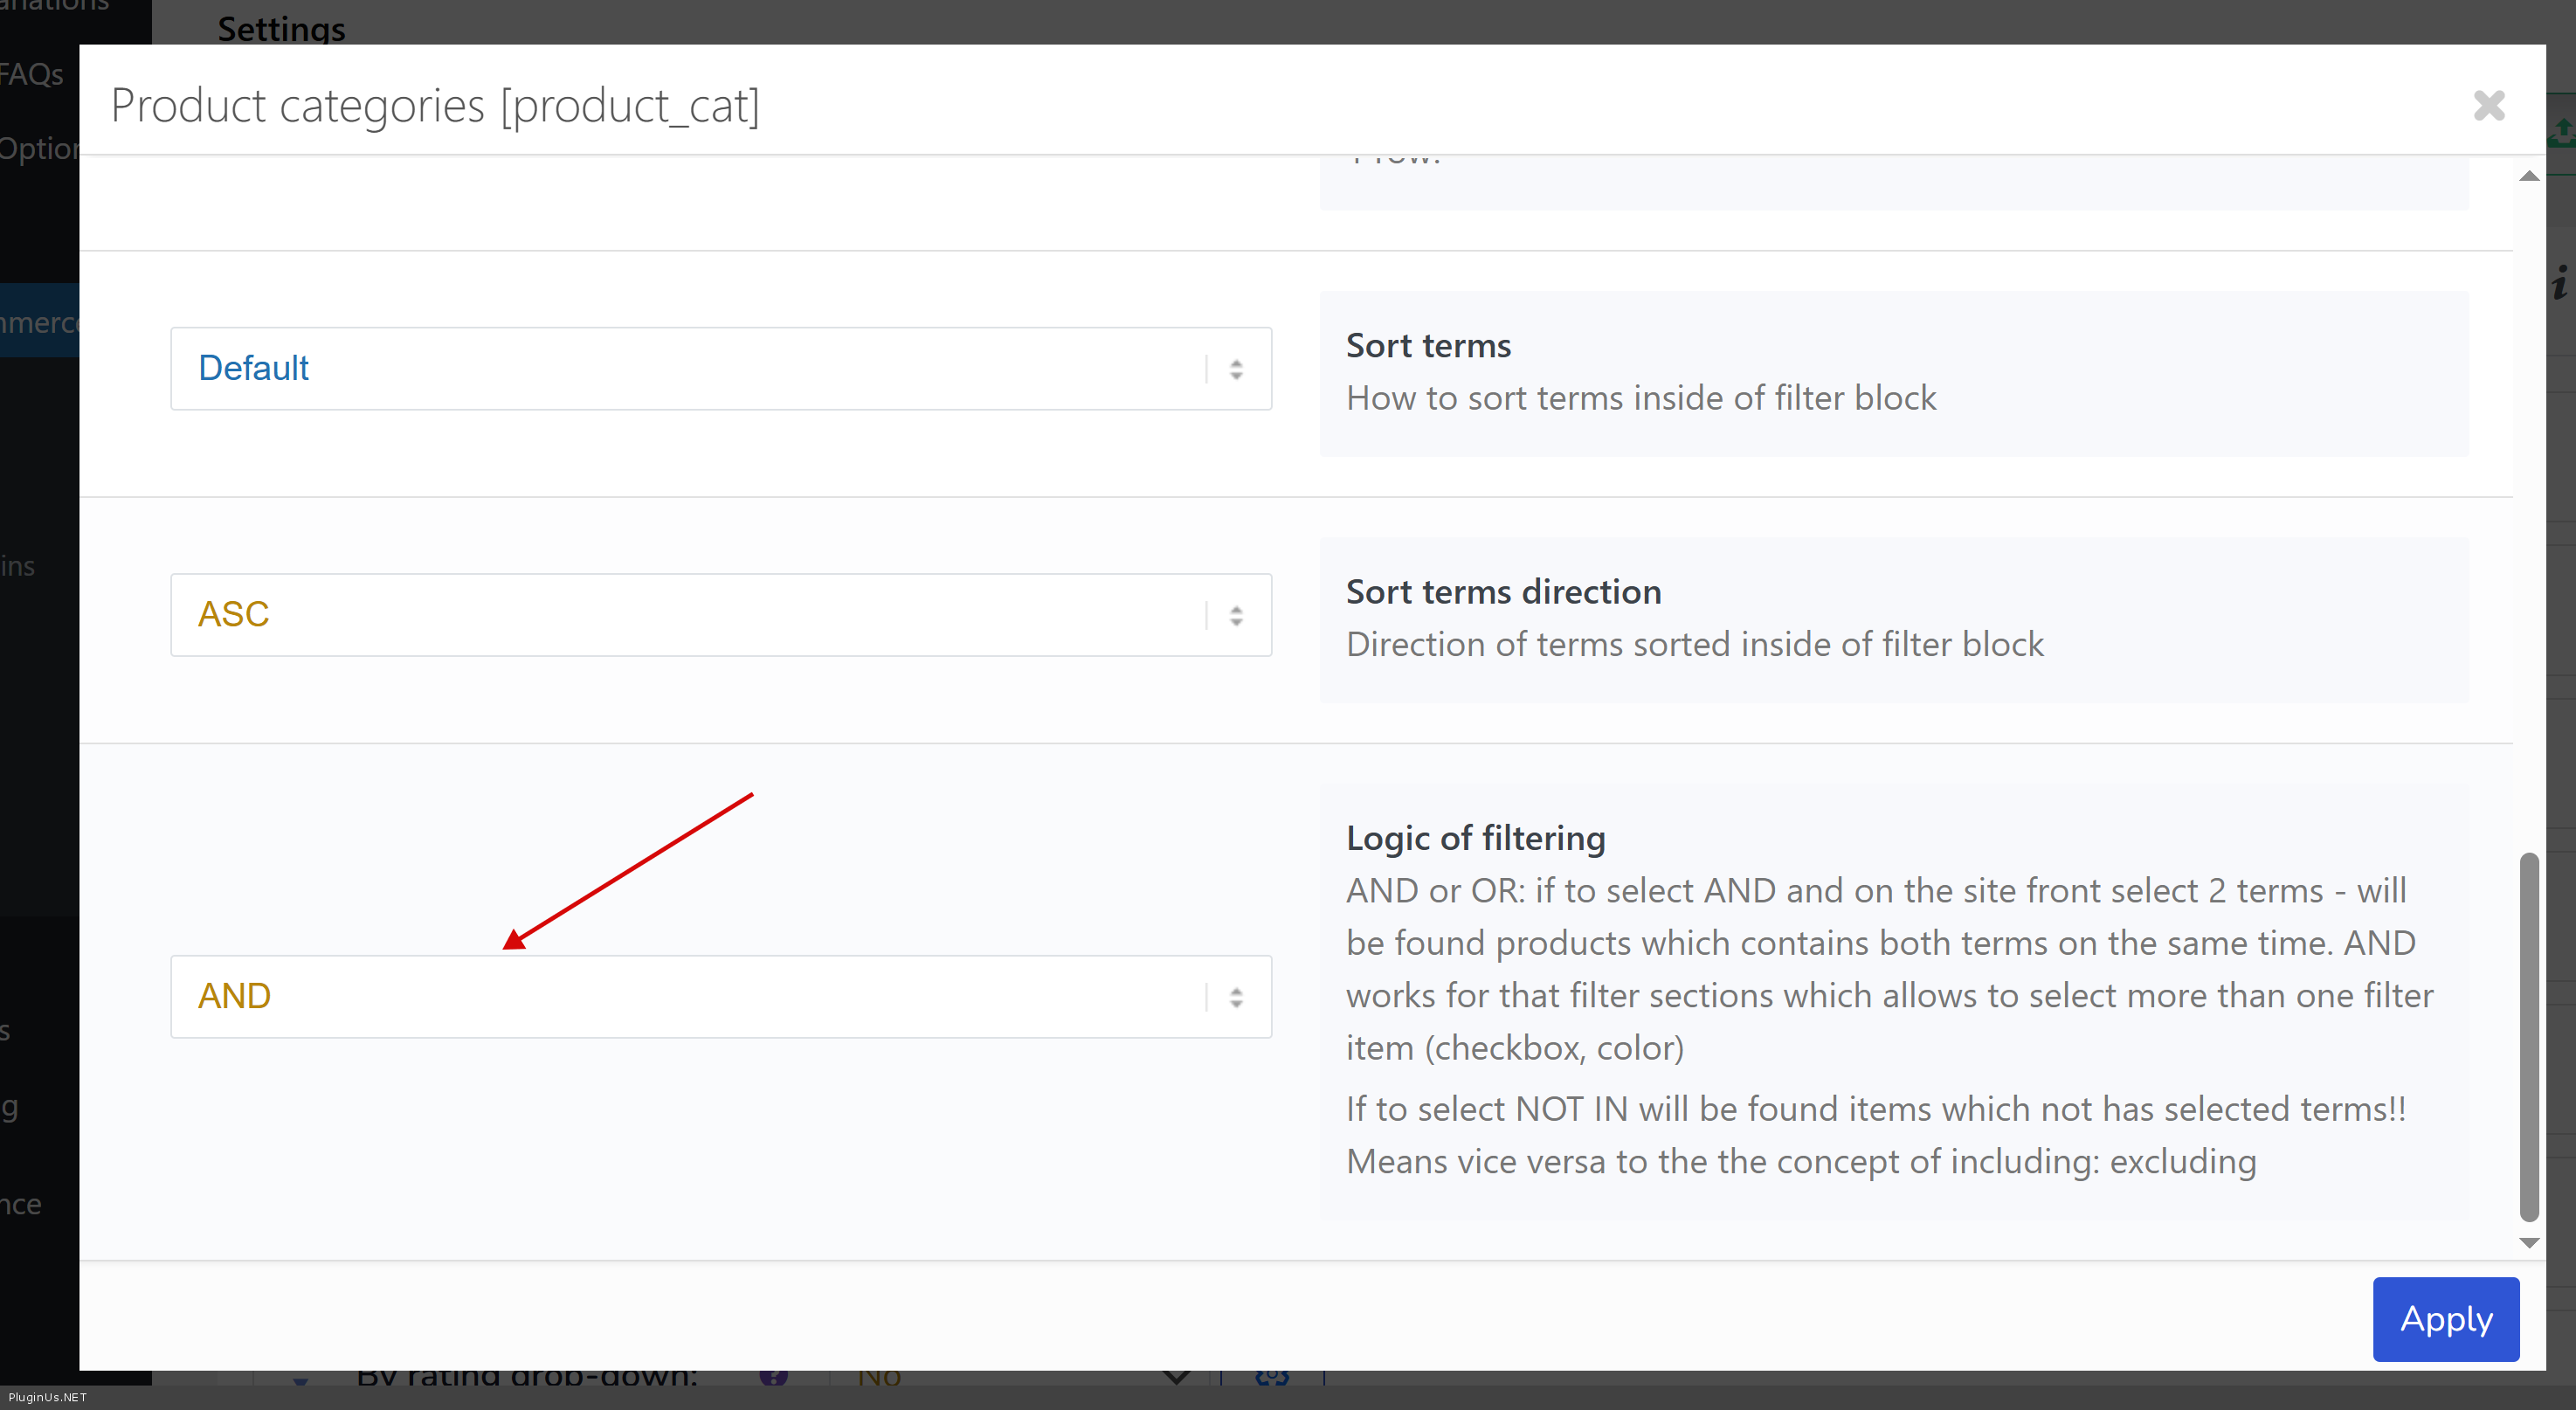This screenshot has height=1410, width=2576.
Task: Click the up-down arrows icon in the AND select
Action: 1236,996
